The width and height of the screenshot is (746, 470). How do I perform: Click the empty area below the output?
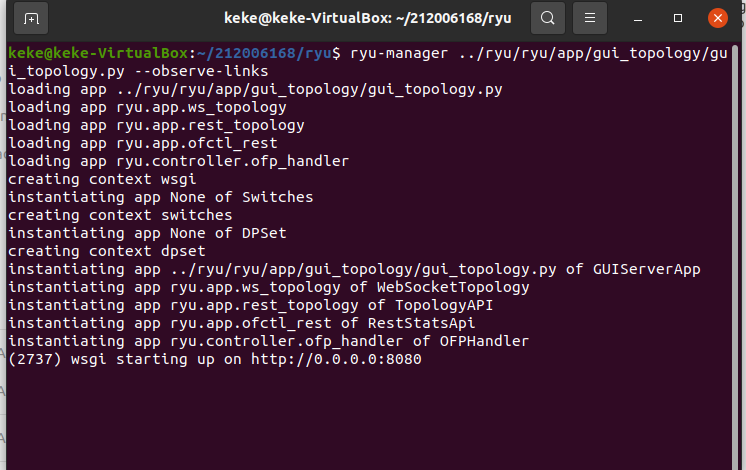coord(369,419)
